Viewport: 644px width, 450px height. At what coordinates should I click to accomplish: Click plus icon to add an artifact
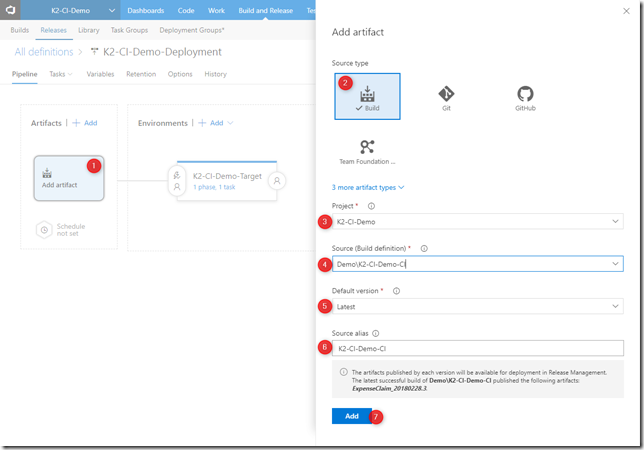(x=76, y=123)
